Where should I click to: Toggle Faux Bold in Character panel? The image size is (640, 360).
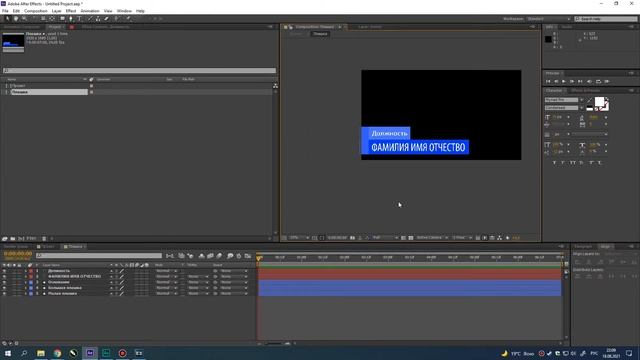click(554, 162)
